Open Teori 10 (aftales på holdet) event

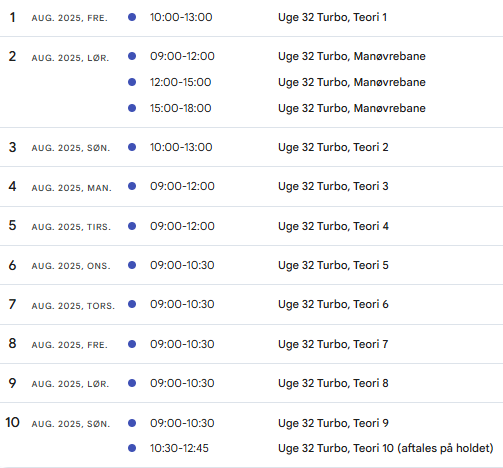[385, 448]
